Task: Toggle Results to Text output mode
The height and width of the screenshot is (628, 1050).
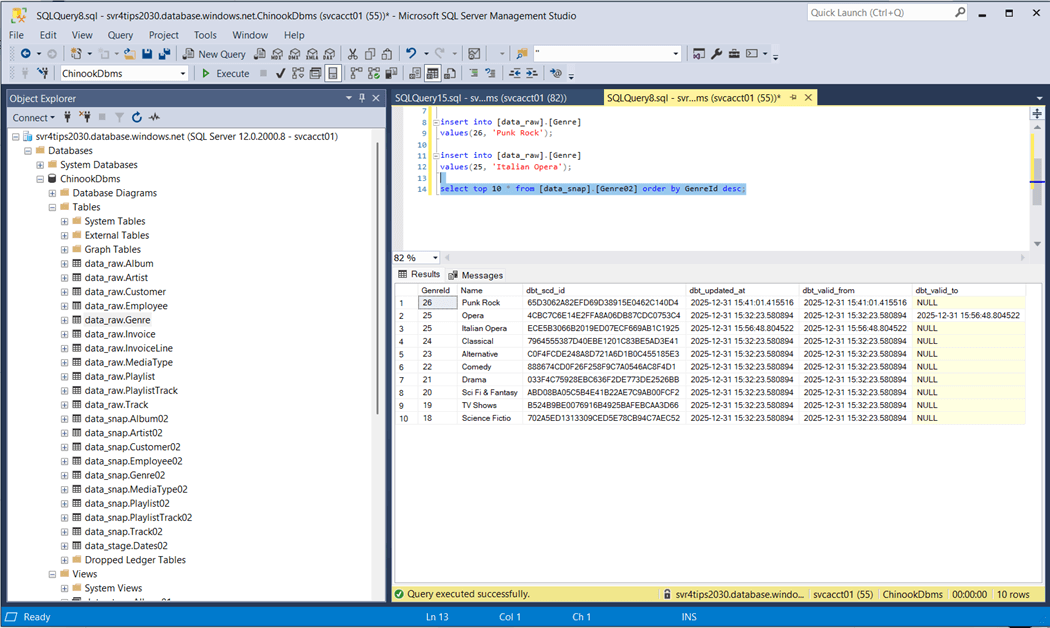Action: [415, 73]
